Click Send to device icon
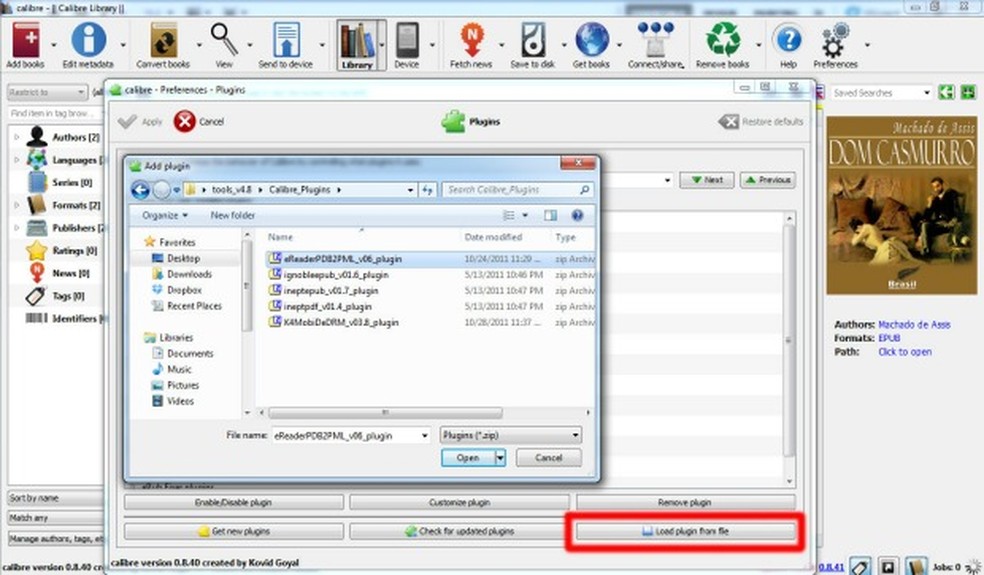The width and height of the screenshot is (984, 575). point(286,40)
